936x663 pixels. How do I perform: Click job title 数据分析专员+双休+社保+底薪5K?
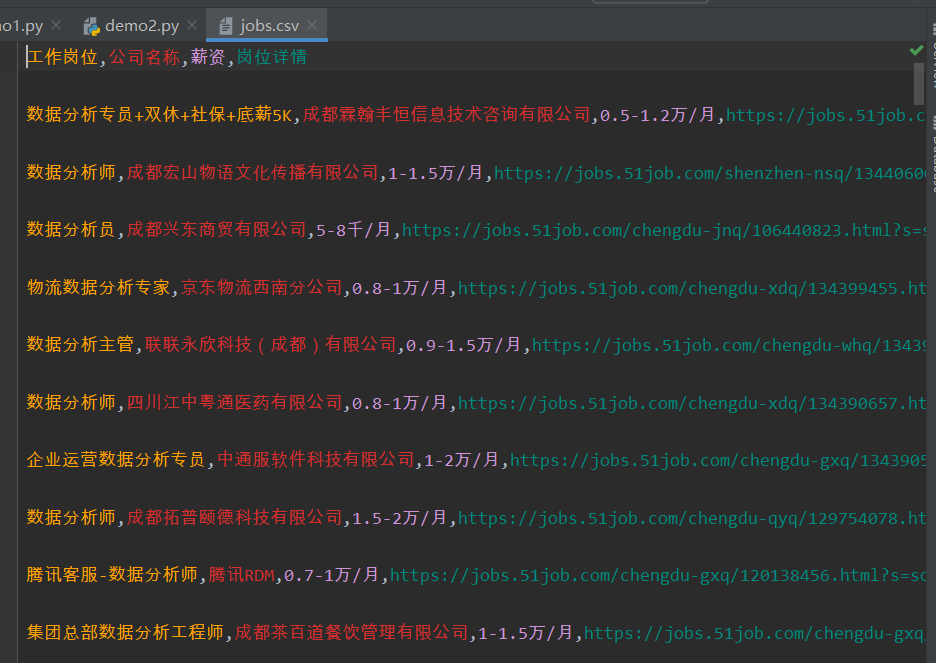point(159,115)
